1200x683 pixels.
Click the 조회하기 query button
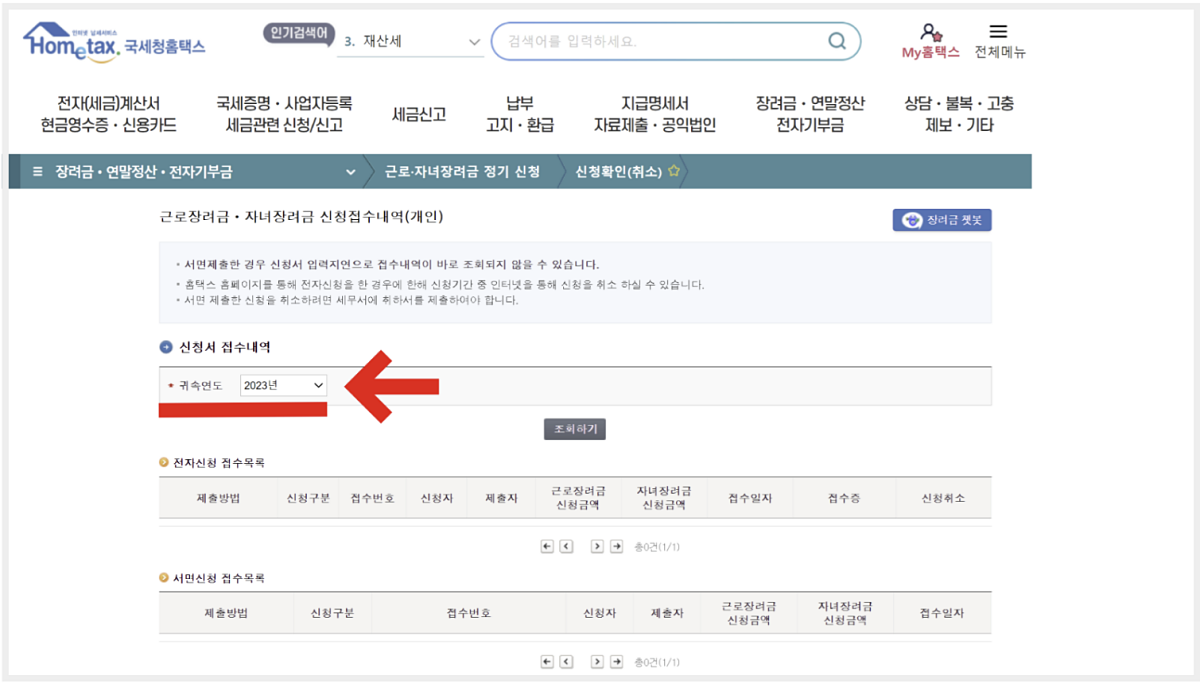[x=575, y=428]
